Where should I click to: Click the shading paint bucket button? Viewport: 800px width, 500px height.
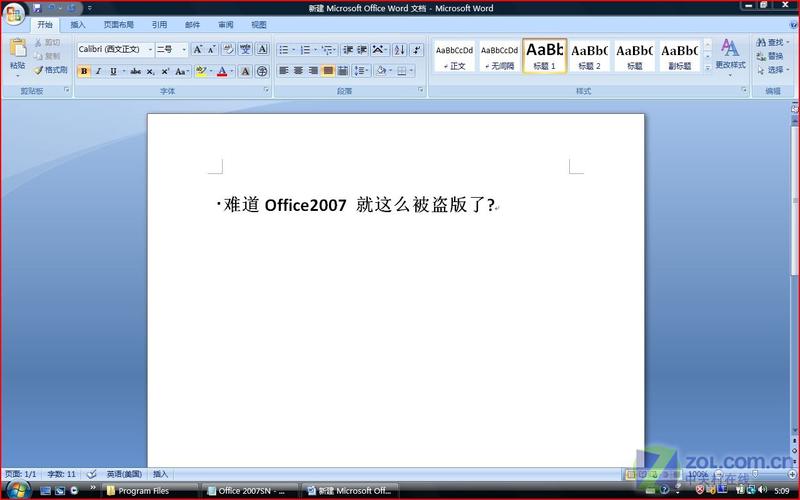(381, 70)
